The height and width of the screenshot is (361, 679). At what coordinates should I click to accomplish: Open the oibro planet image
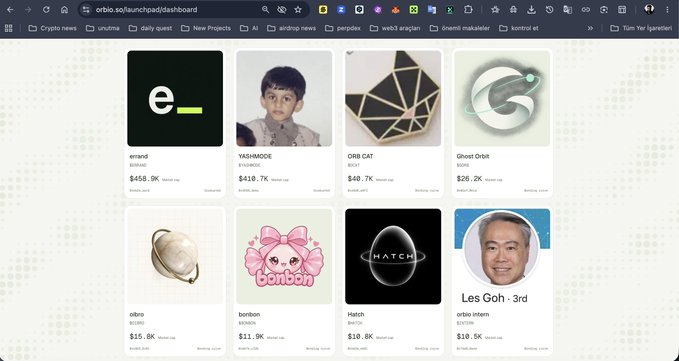(x=175, y=256)
